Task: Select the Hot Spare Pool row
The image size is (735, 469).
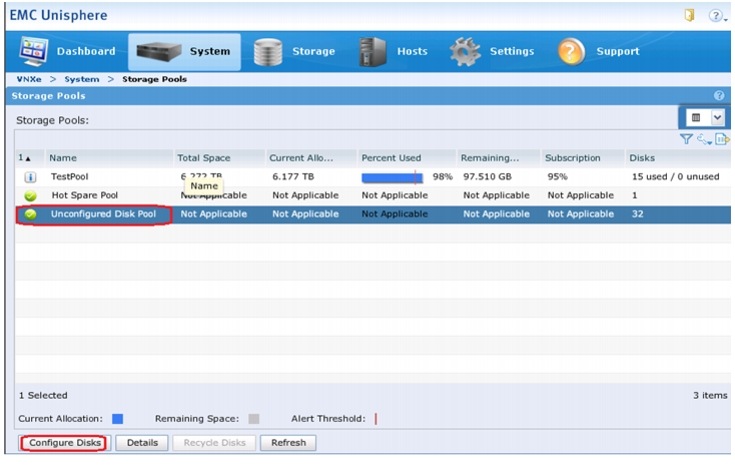Action: (373, 195)
